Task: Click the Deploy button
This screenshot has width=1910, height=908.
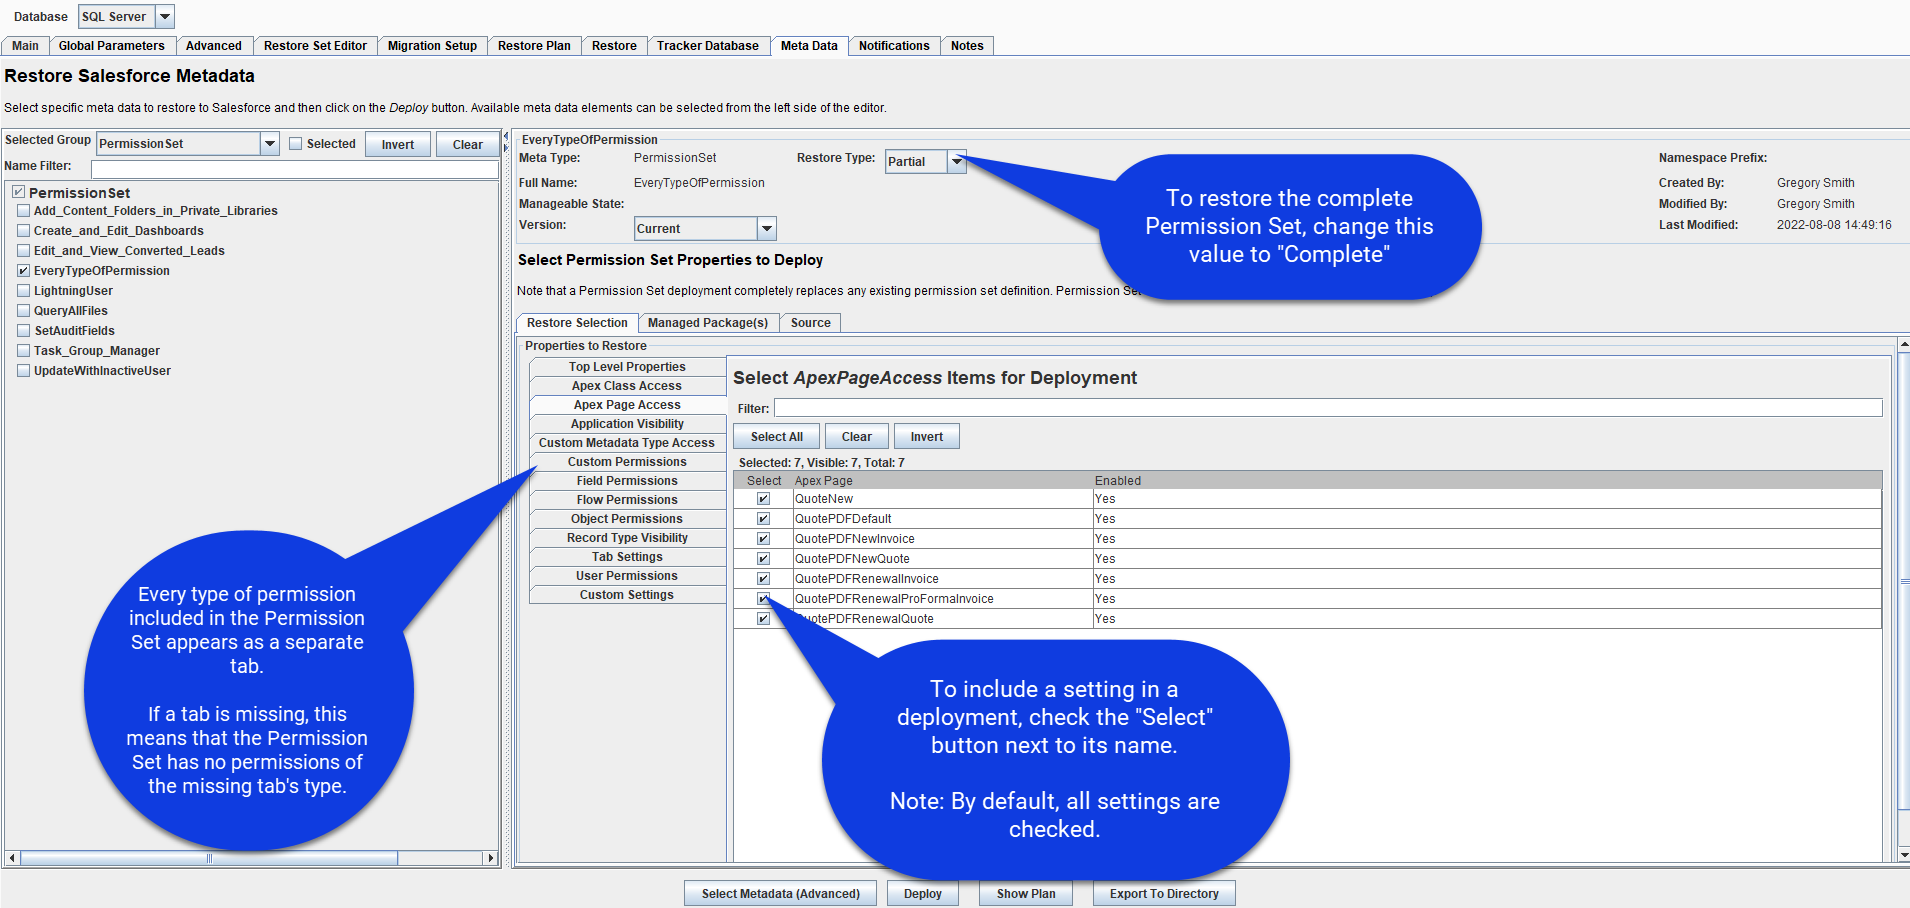Action: [923, 894]
